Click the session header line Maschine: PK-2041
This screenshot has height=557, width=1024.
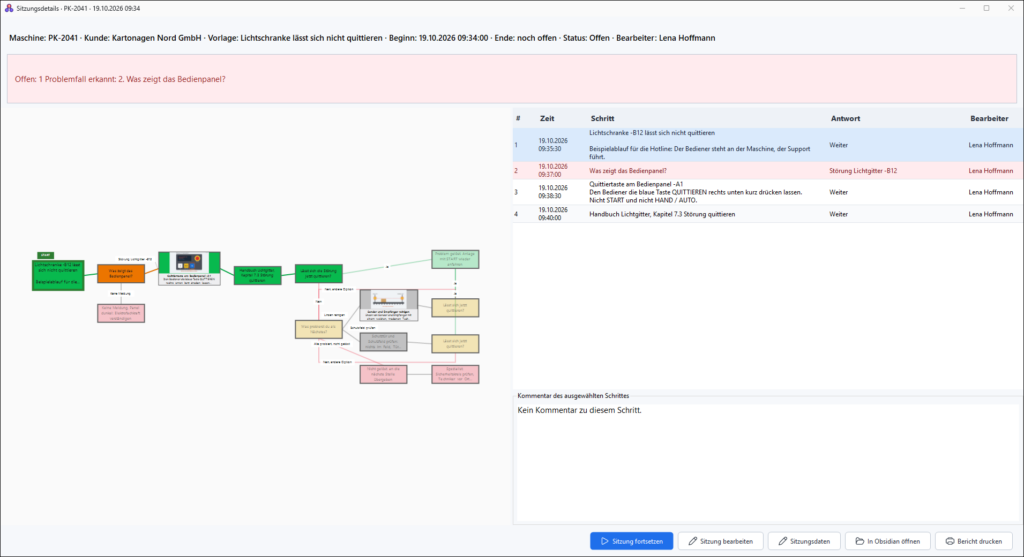coord(362,38)
